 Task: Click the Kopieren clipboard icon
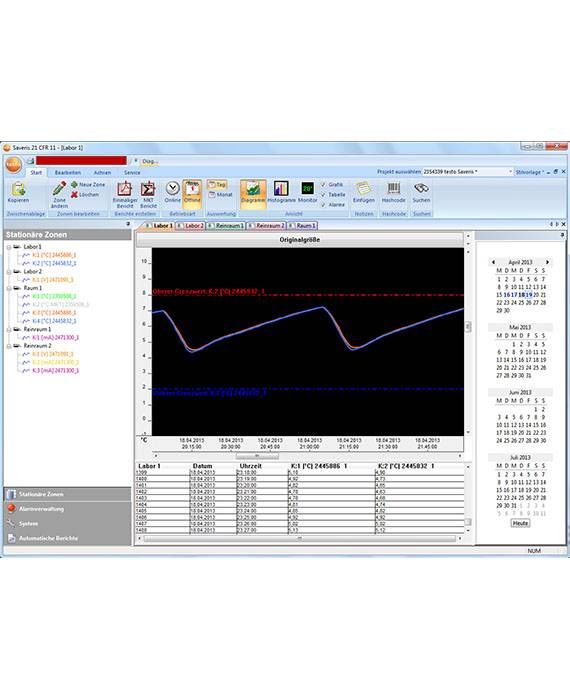coord(18,189)
